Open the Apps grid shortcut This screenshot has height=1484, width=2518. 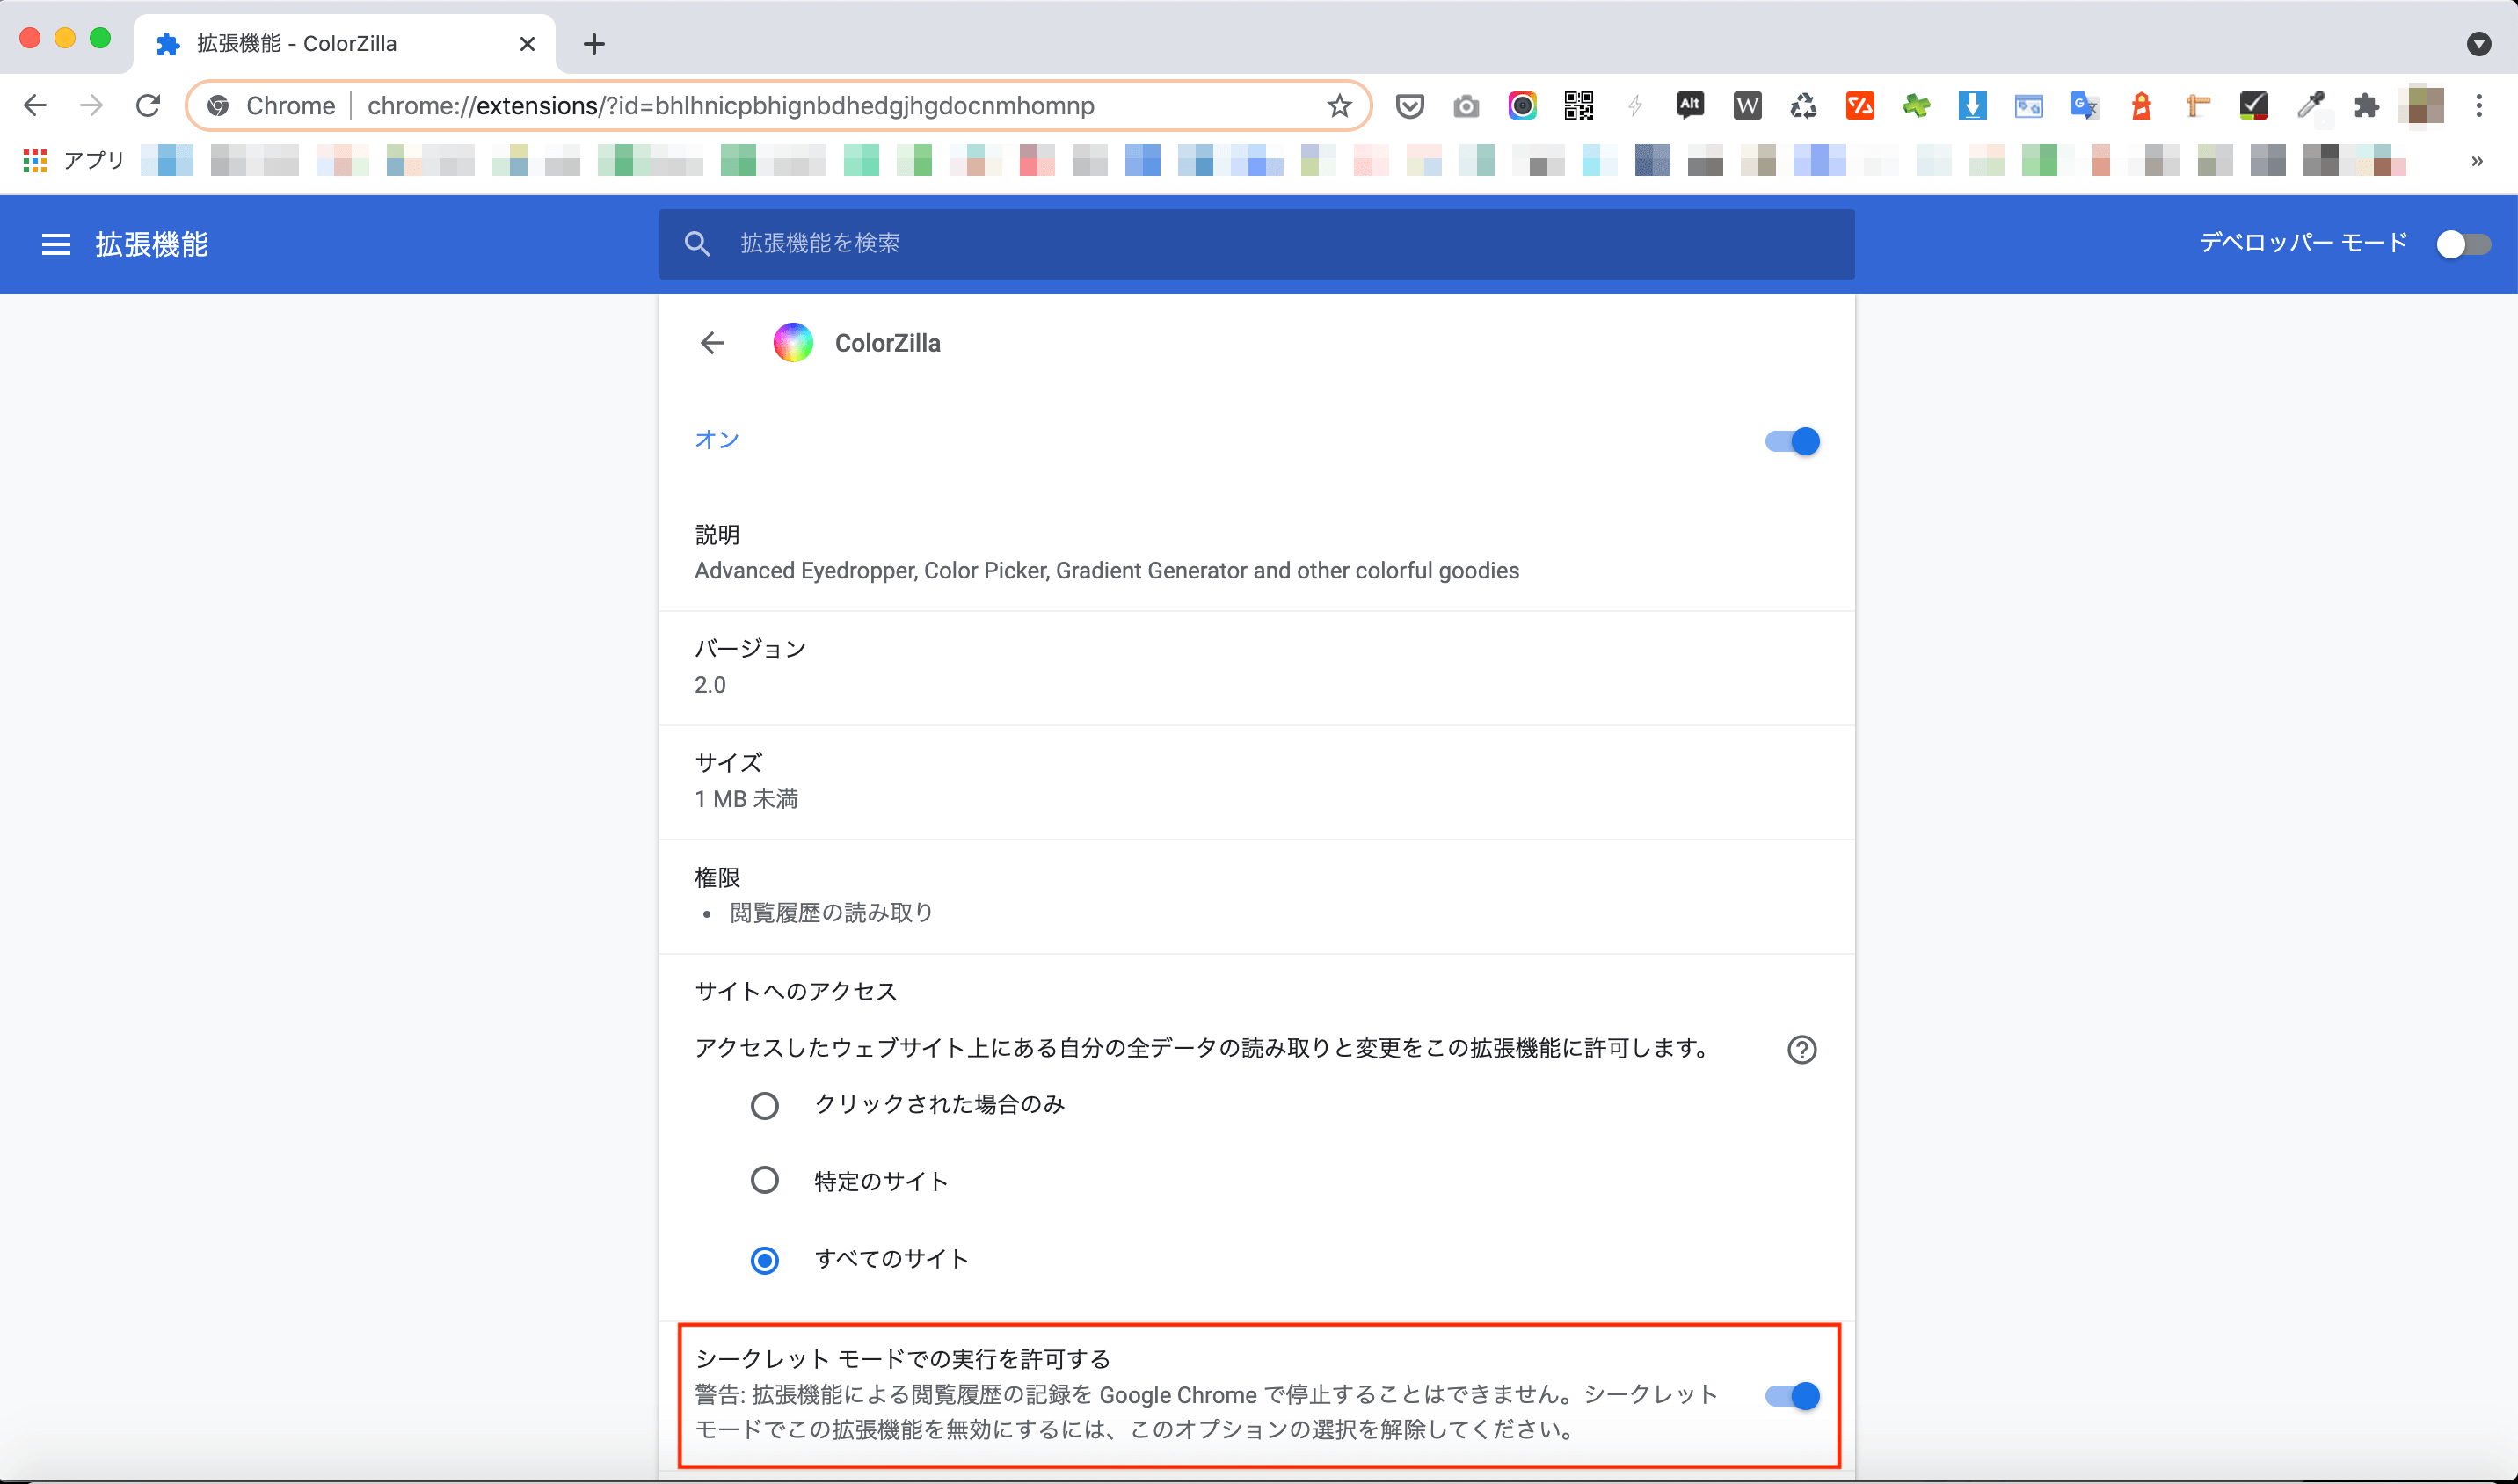(35, 160)
